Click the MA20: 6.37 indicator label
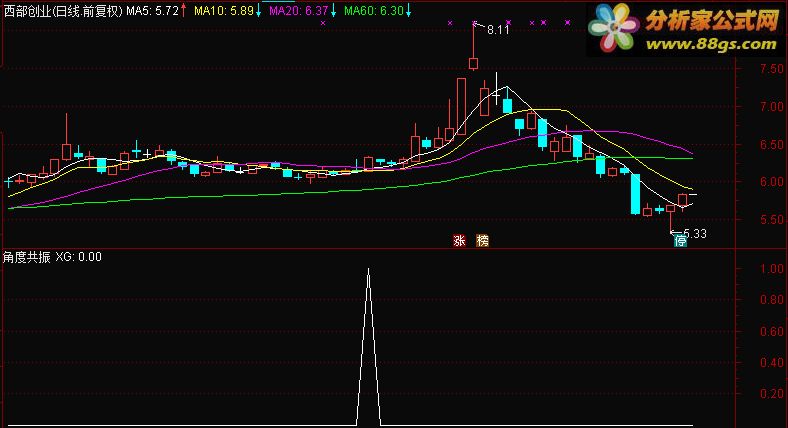788x428 pixels. (299, 11)
